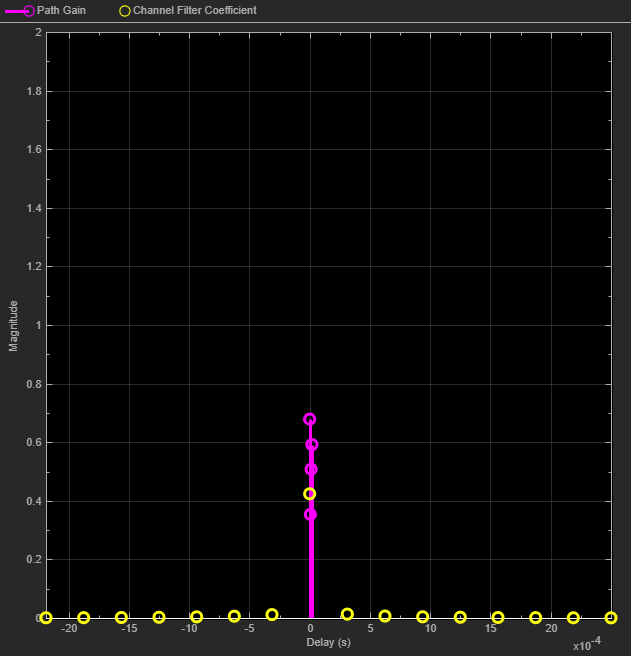Image resolution: width=631 pixels, height=656 pixels.
Task: Click the magenta marker near magnitude 0.5
Action: tap(311, 469)
